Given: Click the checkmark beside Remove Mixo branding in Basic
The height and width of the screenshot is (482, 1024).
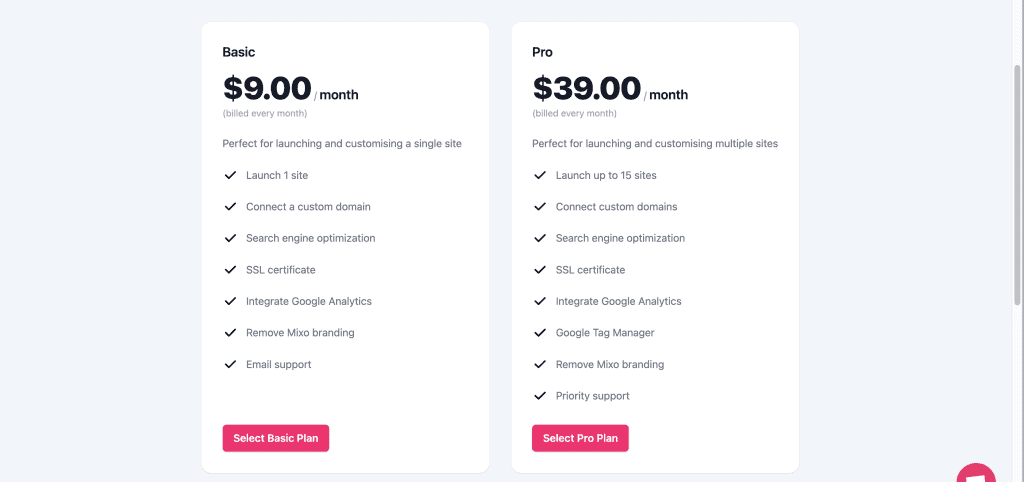Looking at the screenshot, I should pyautogui.click(x=230, y=333).
